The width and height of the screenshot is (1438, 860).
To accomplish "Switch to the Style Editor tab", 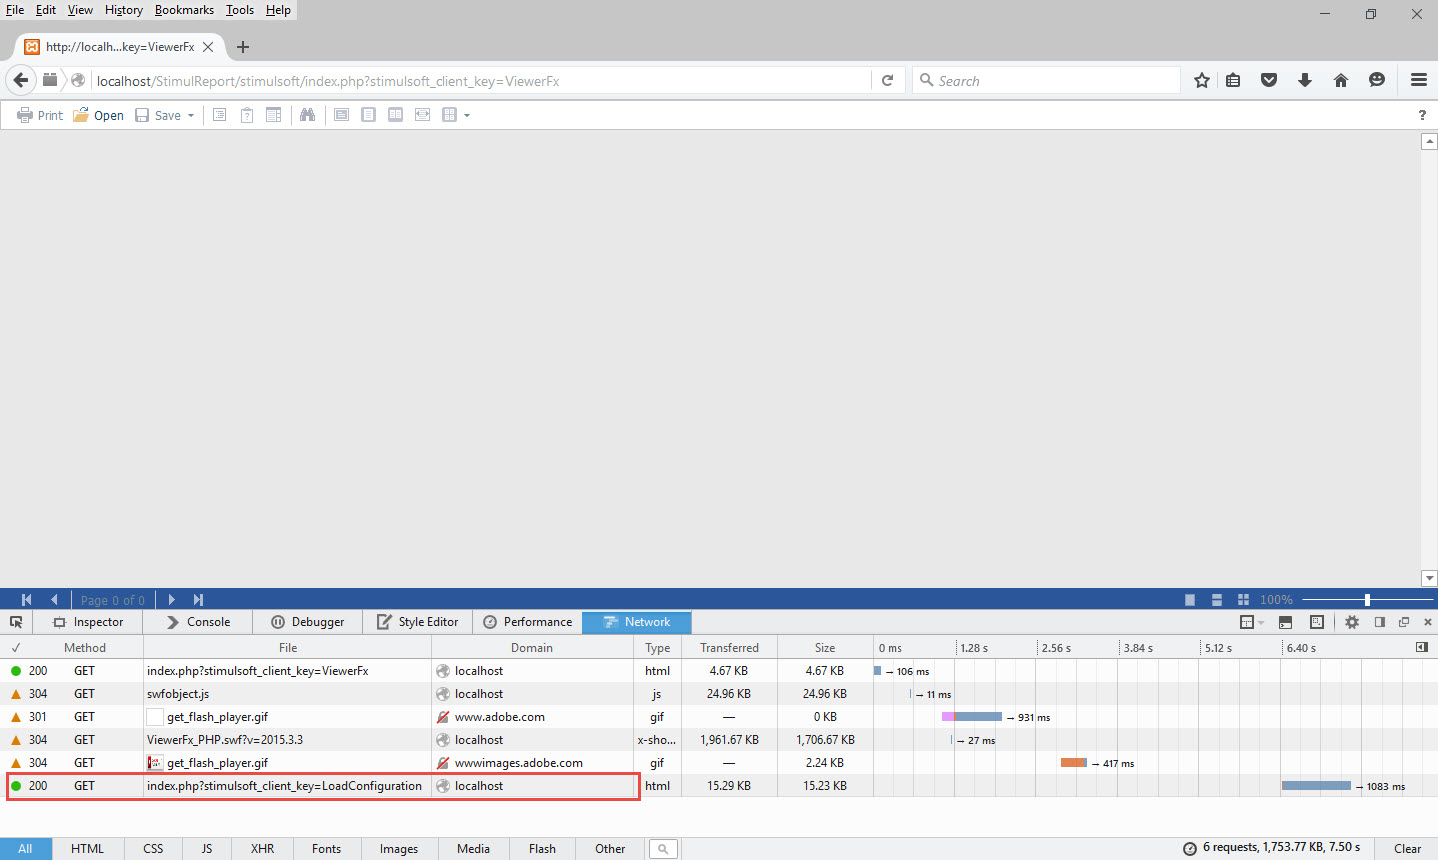I will coord(418,622).
